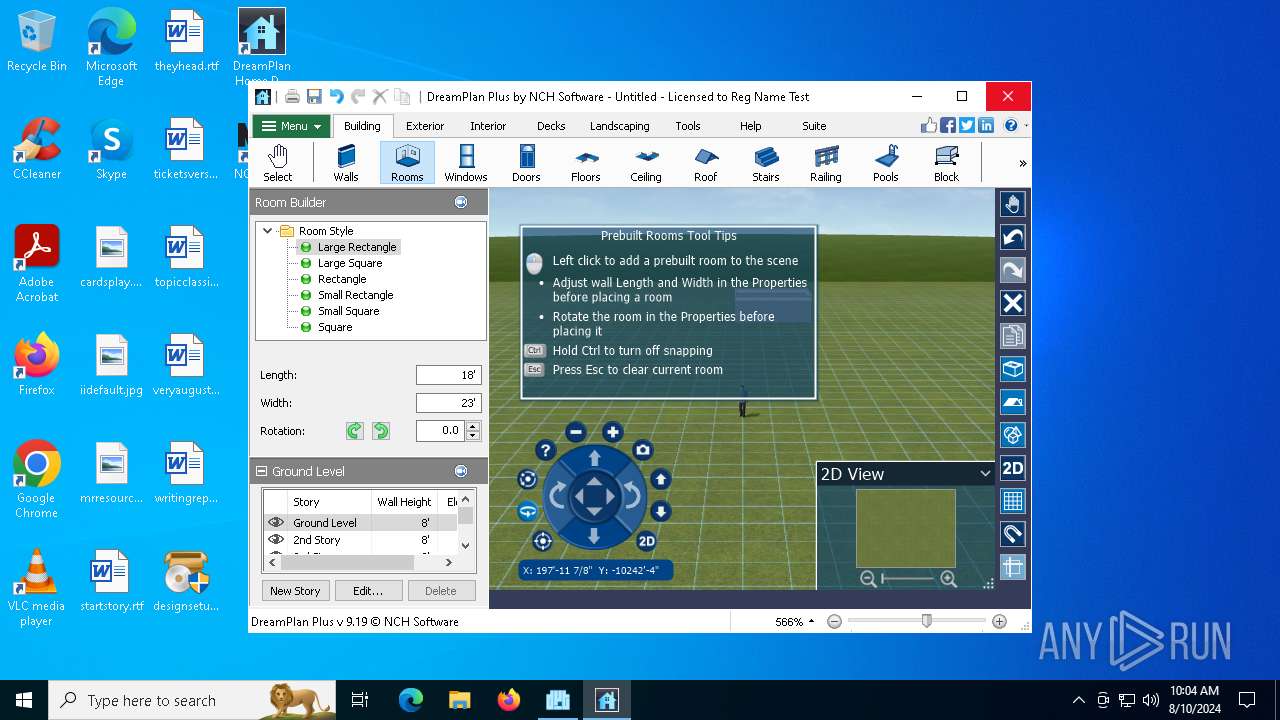Click the magnet snapping icon in the right sidebar

pos(1013,534)
